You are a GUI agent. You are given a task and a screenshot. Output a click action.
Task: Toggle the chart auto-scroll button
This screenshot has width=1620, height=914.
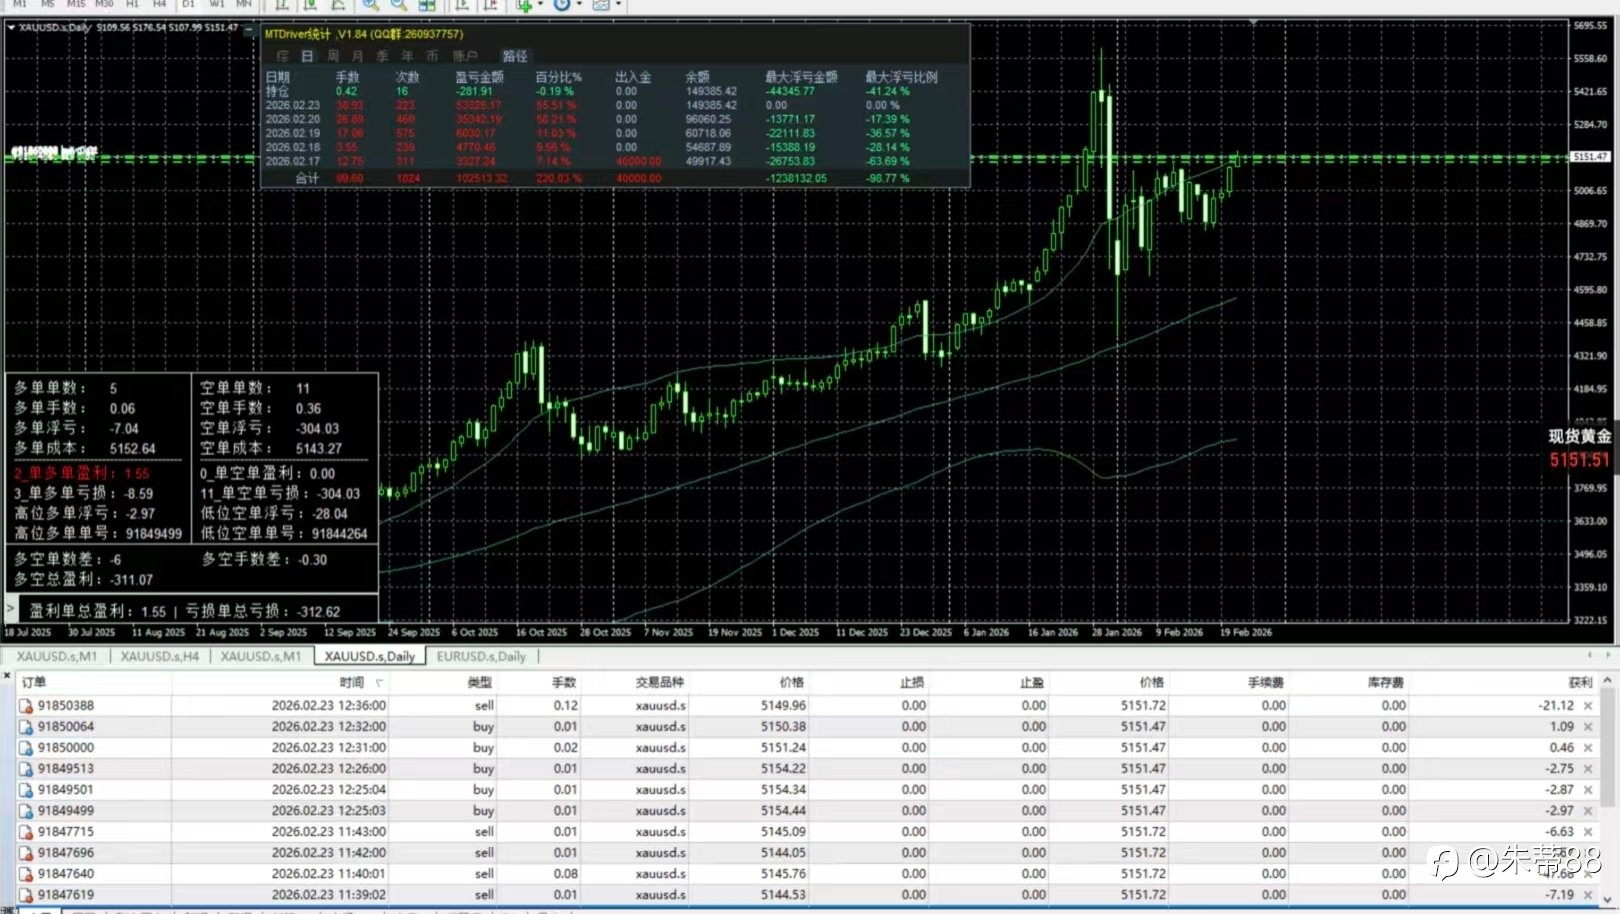[463, 4]
